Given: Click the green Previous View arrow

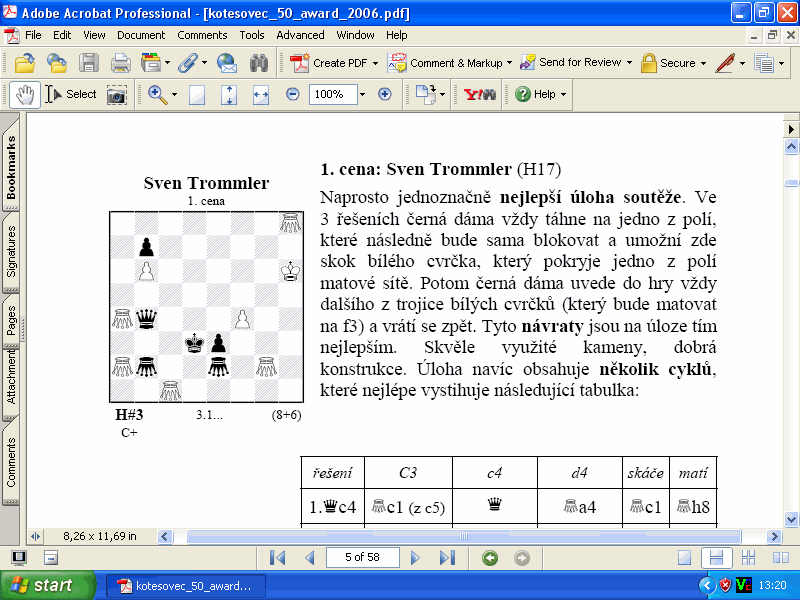Looking at the screenshot, I should tap(490, 558).
